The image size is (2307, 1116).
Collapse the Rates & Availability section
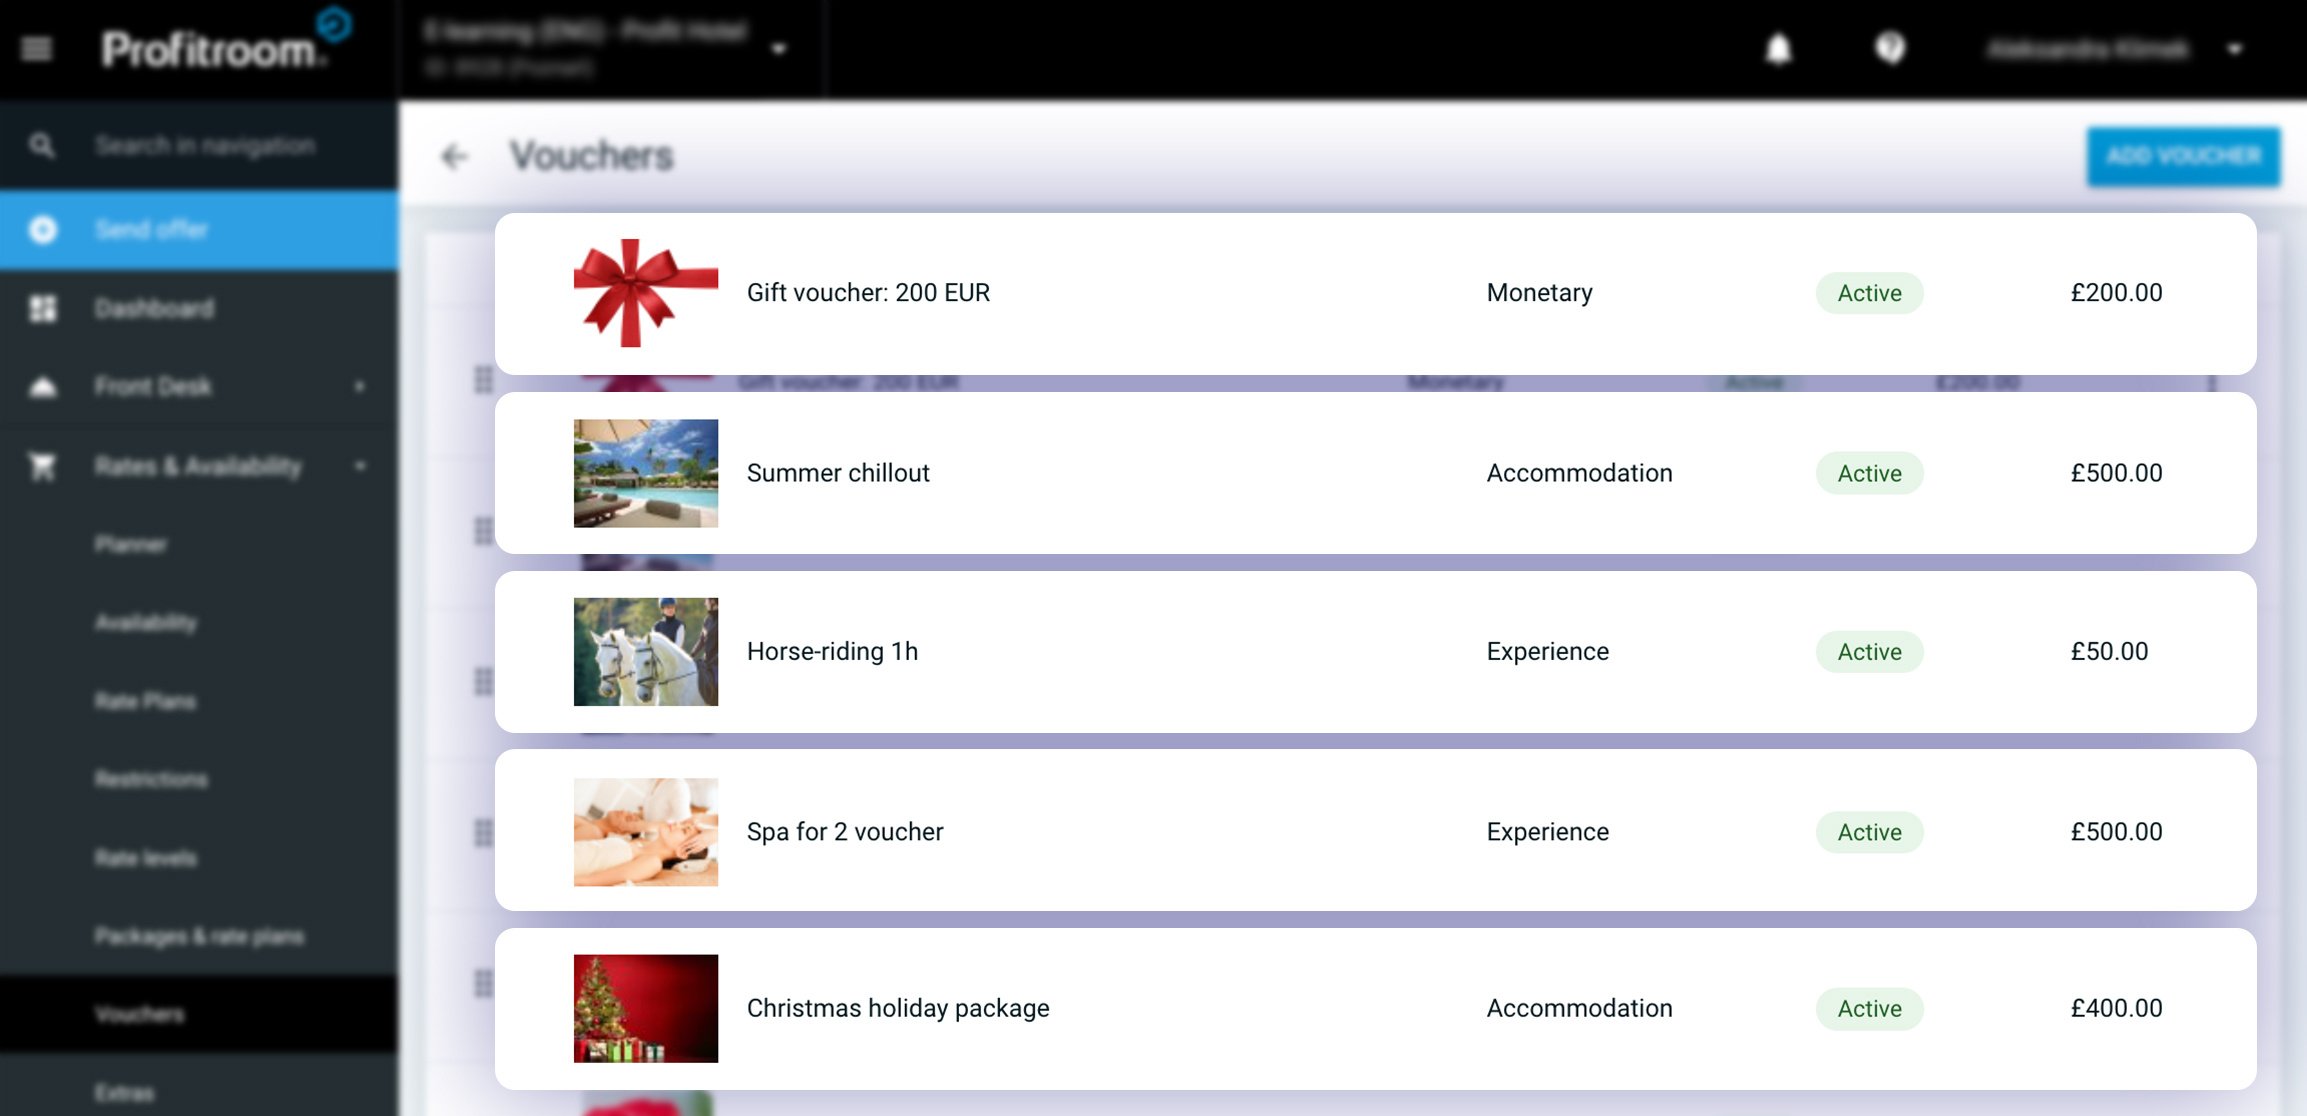[x=360, y=466]
